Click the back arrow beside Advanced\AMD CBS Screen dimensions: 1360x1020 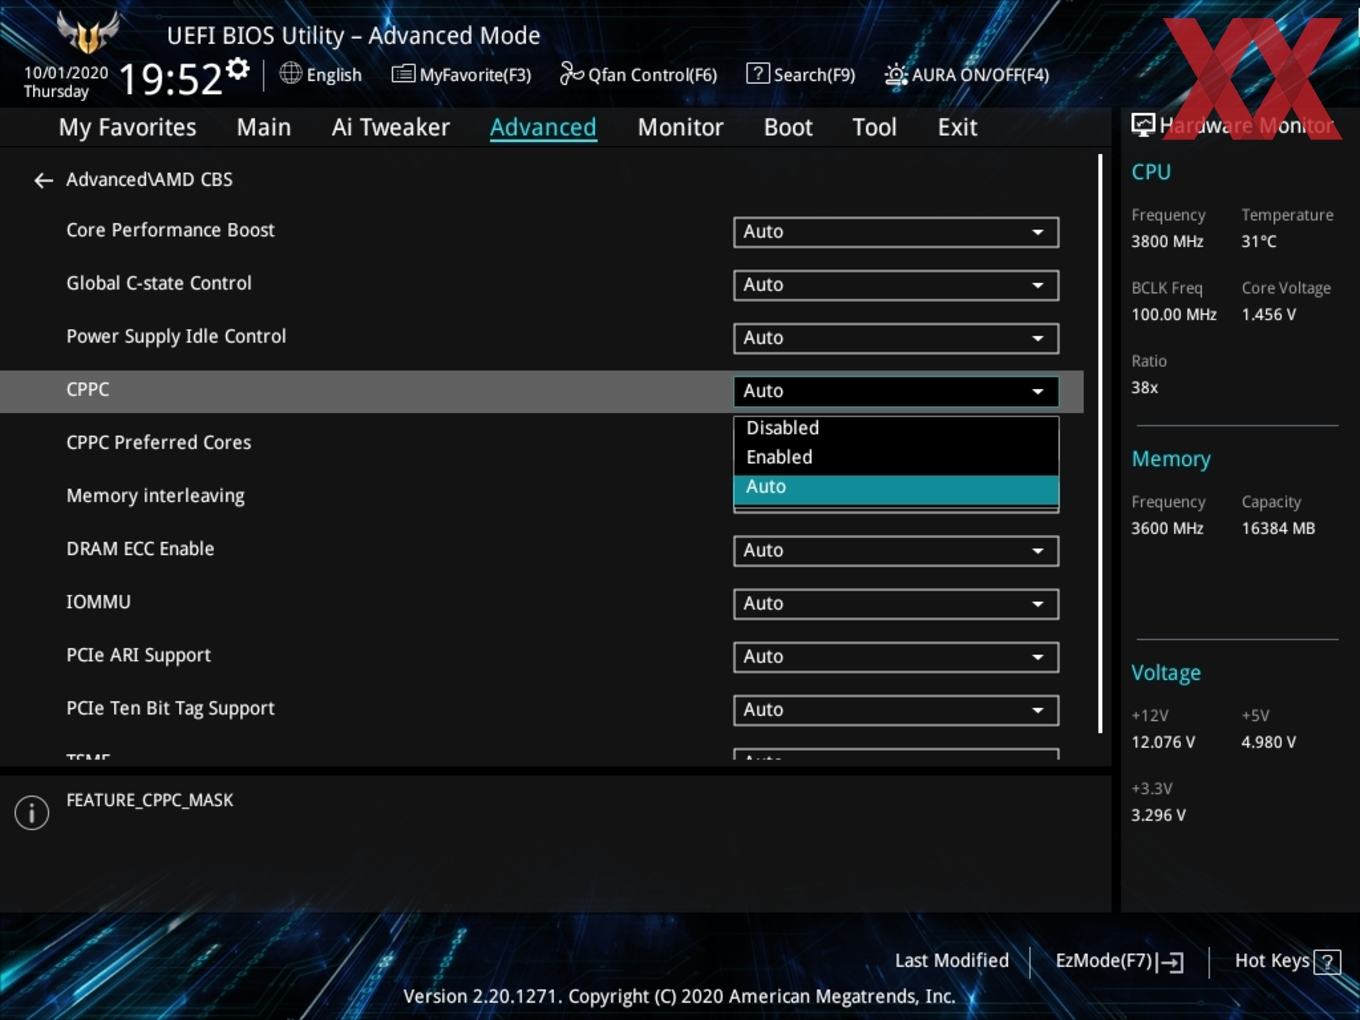[x=43, y=180]
